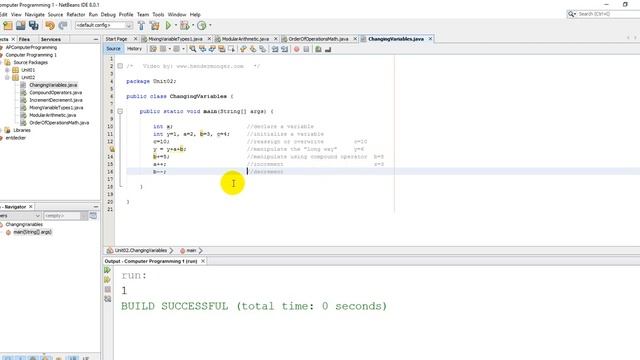
Task: Click the Profile Project icon
Action: click(x=202, y=26)
